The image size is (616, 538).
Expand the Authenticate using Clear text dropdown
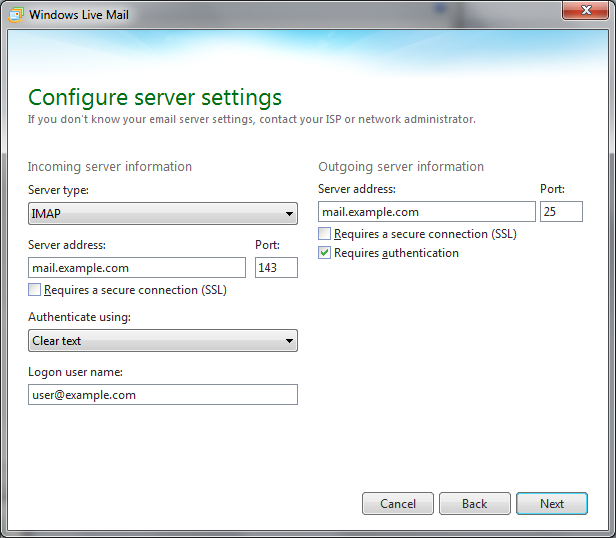point(163,341)
